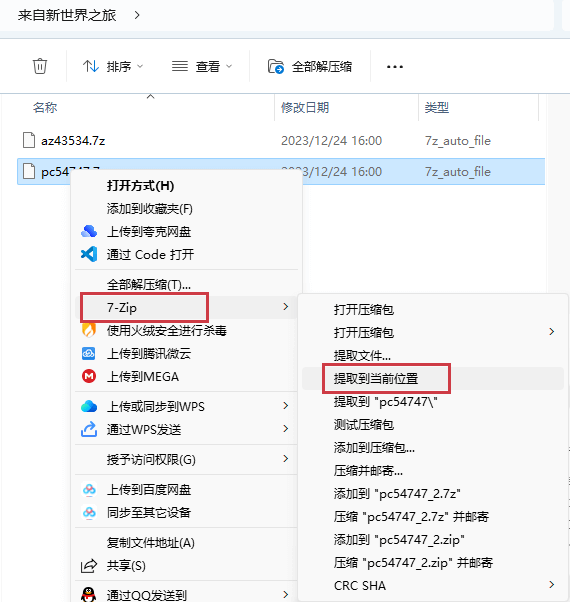This screenshot has height=602, width=570.
Task: Select file az43534.7z
Action: coord(73,141)
